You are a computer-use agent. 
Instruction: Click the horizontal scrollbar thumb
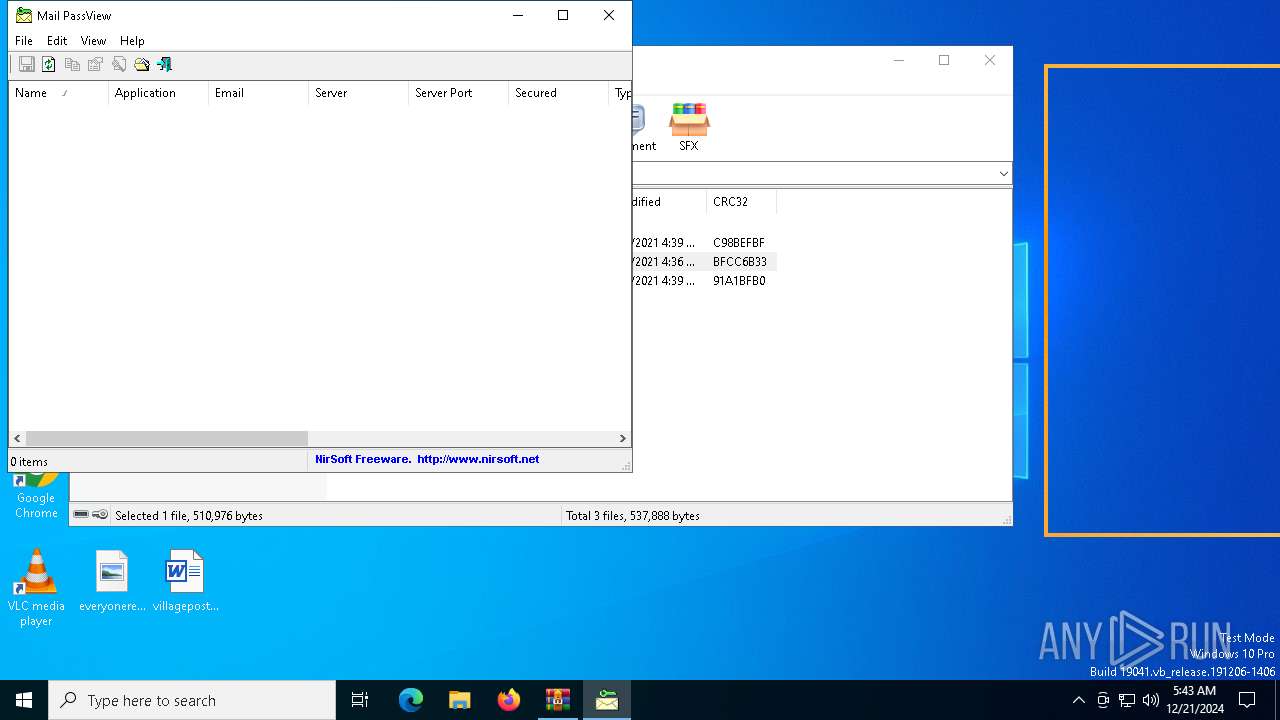click(x=167, y=438)
